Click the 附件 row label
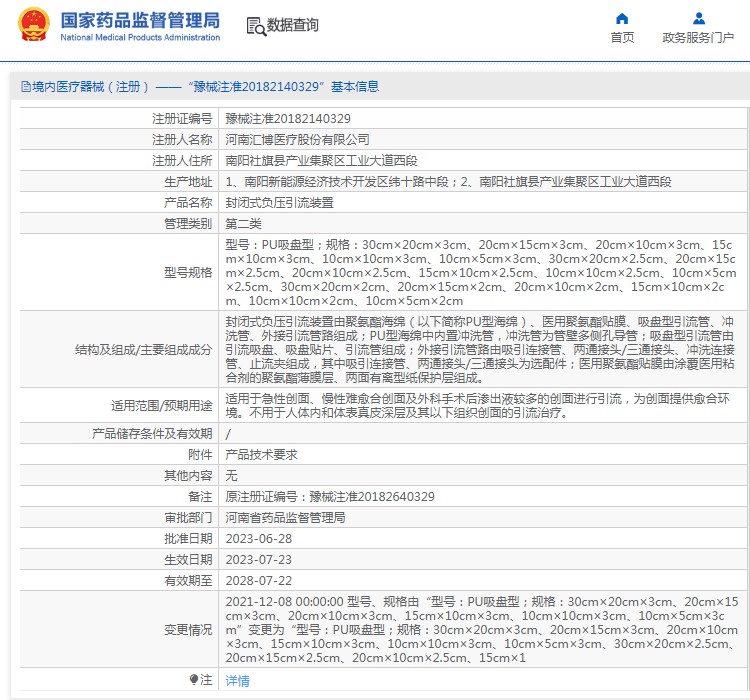 (x=200, y=455)
